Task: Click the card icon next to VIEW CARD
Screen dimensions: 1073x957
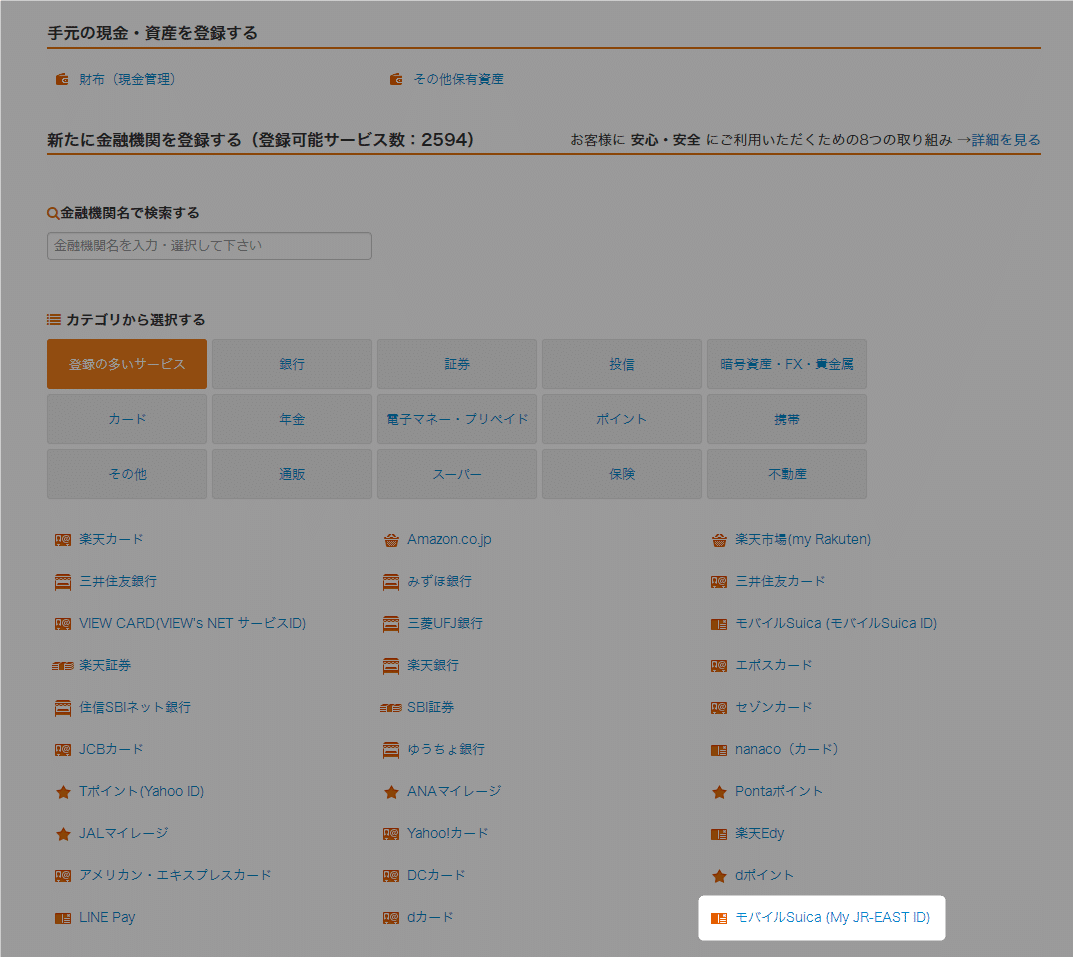Action: pos(63,624)
